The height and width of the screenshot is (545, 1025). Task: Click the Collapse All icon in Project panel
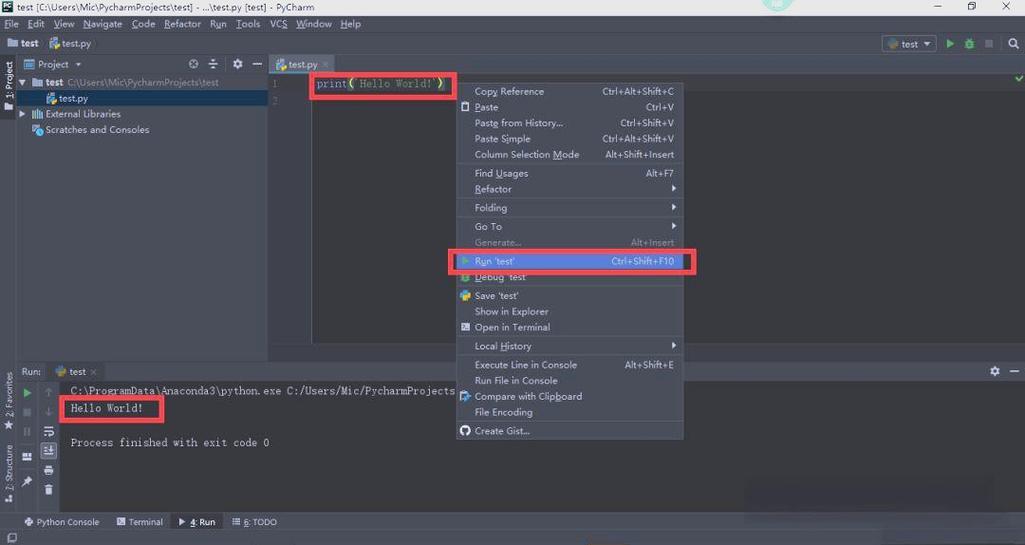[x=213, y=64]
